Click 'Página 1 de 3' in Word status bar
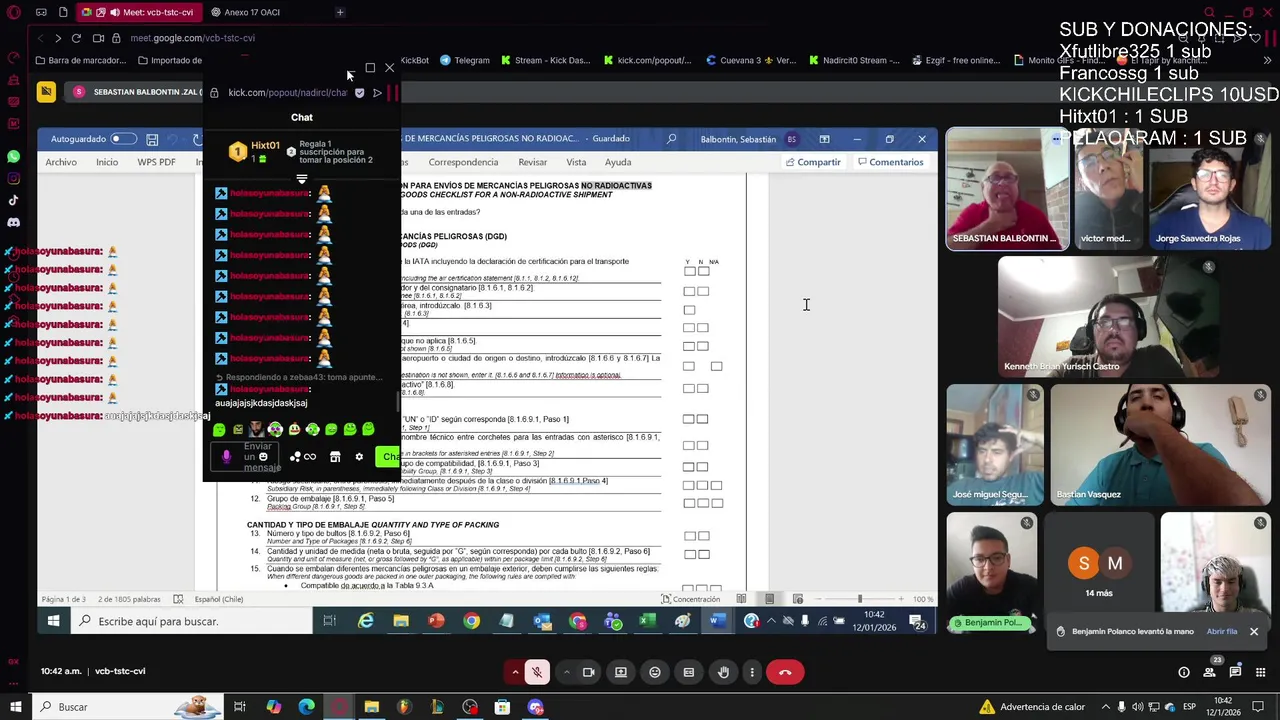This screenshot has width=1280, height=720. (x=63, y=599)
